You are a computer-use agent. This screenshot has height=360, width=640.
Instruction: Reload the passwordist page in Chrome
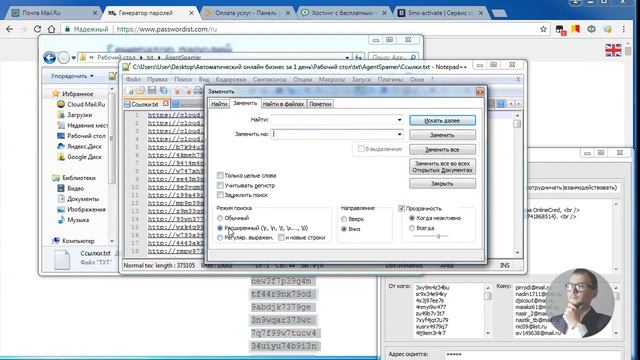(38, 29)
